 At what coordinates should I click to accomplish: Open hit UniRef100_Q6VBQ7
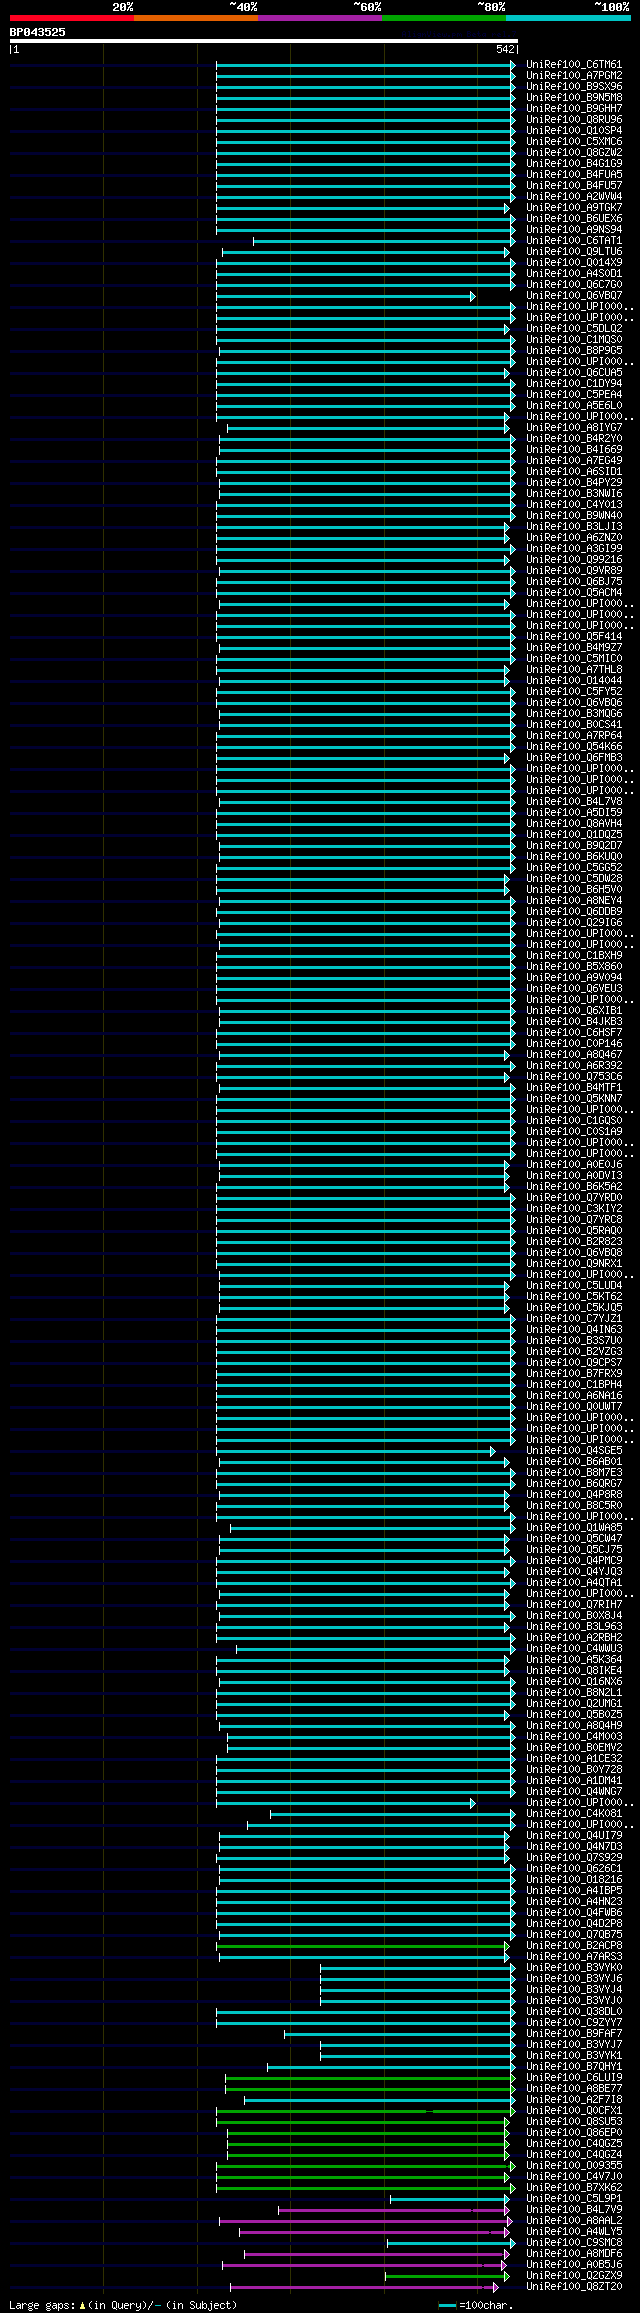[x=574, y=296]
